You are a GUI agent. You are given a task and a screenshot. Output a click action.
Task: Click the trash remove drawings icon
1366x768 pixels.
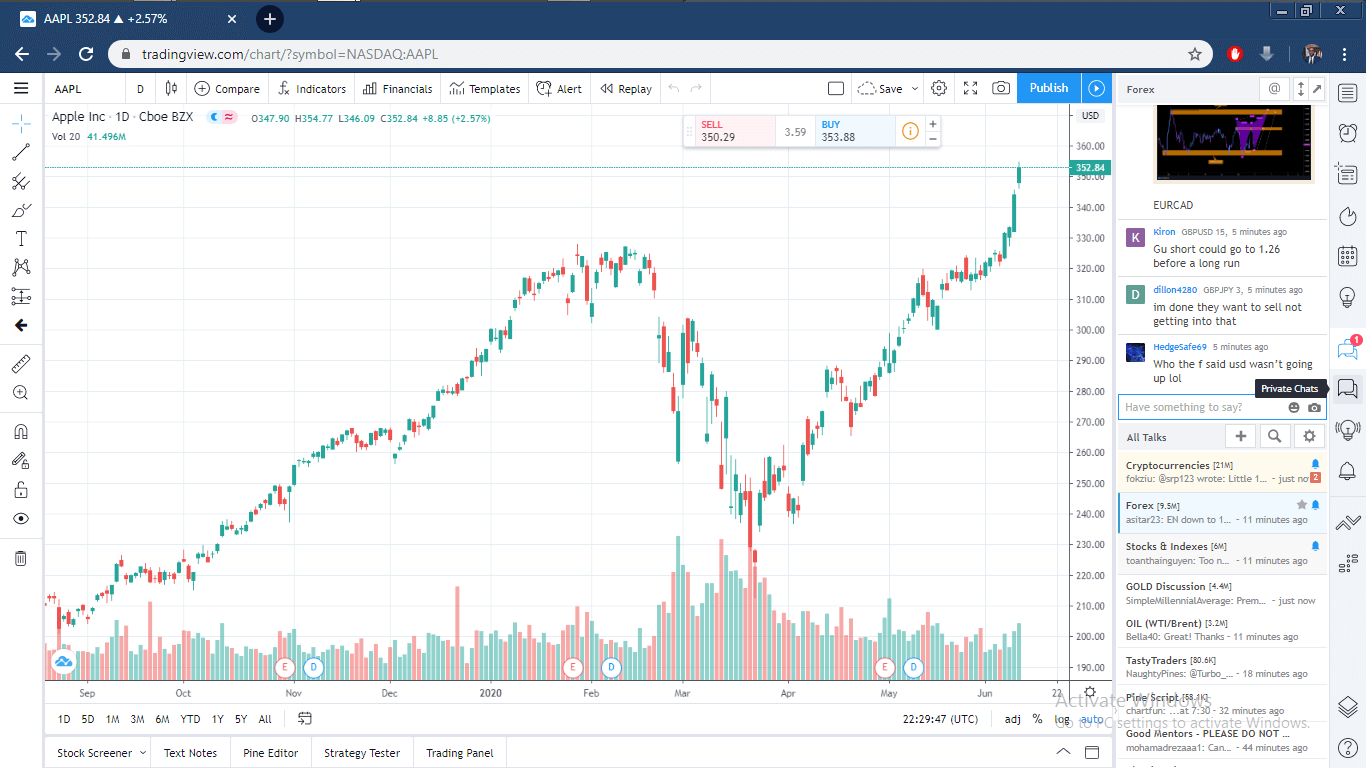21,558
